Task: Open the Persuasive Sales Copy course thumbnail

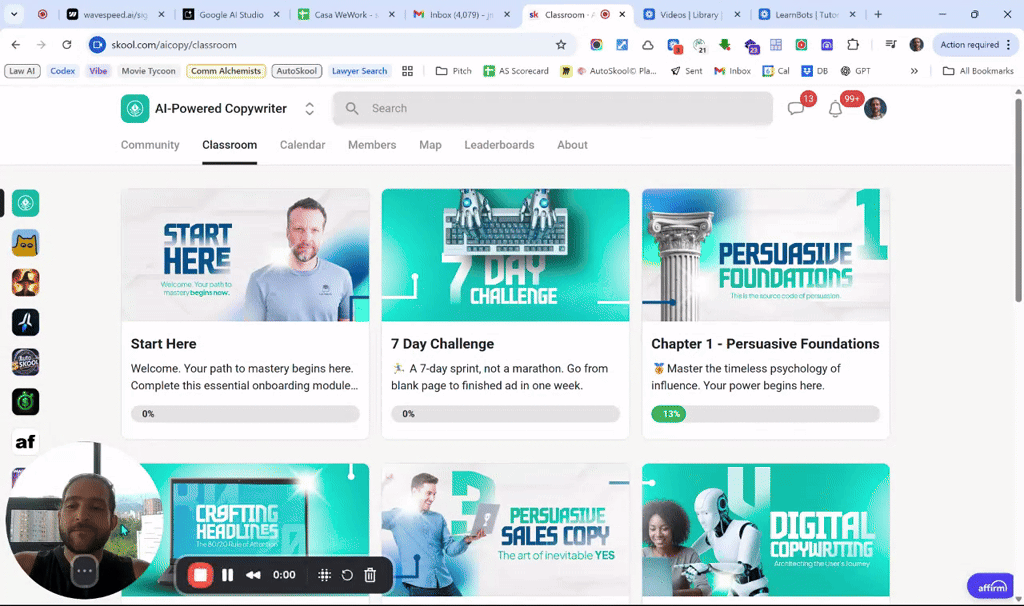Action: tap(505, 530)
